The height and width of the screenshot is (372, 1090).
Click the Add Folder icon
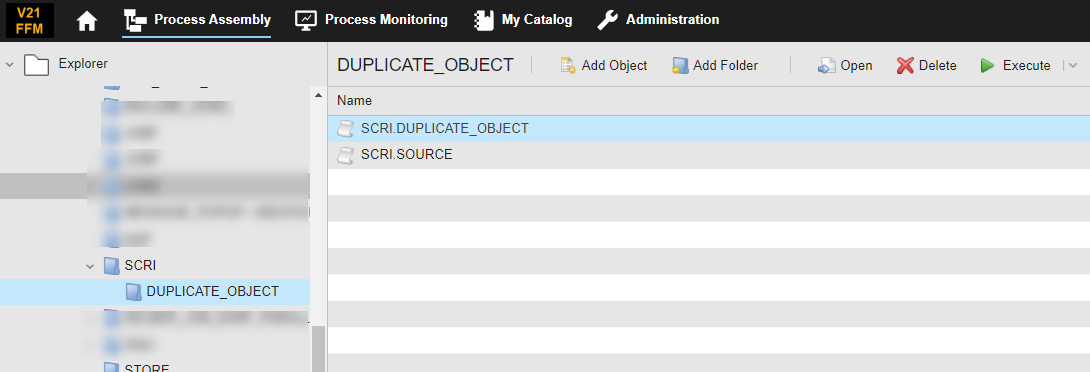(x=680, y=65)
